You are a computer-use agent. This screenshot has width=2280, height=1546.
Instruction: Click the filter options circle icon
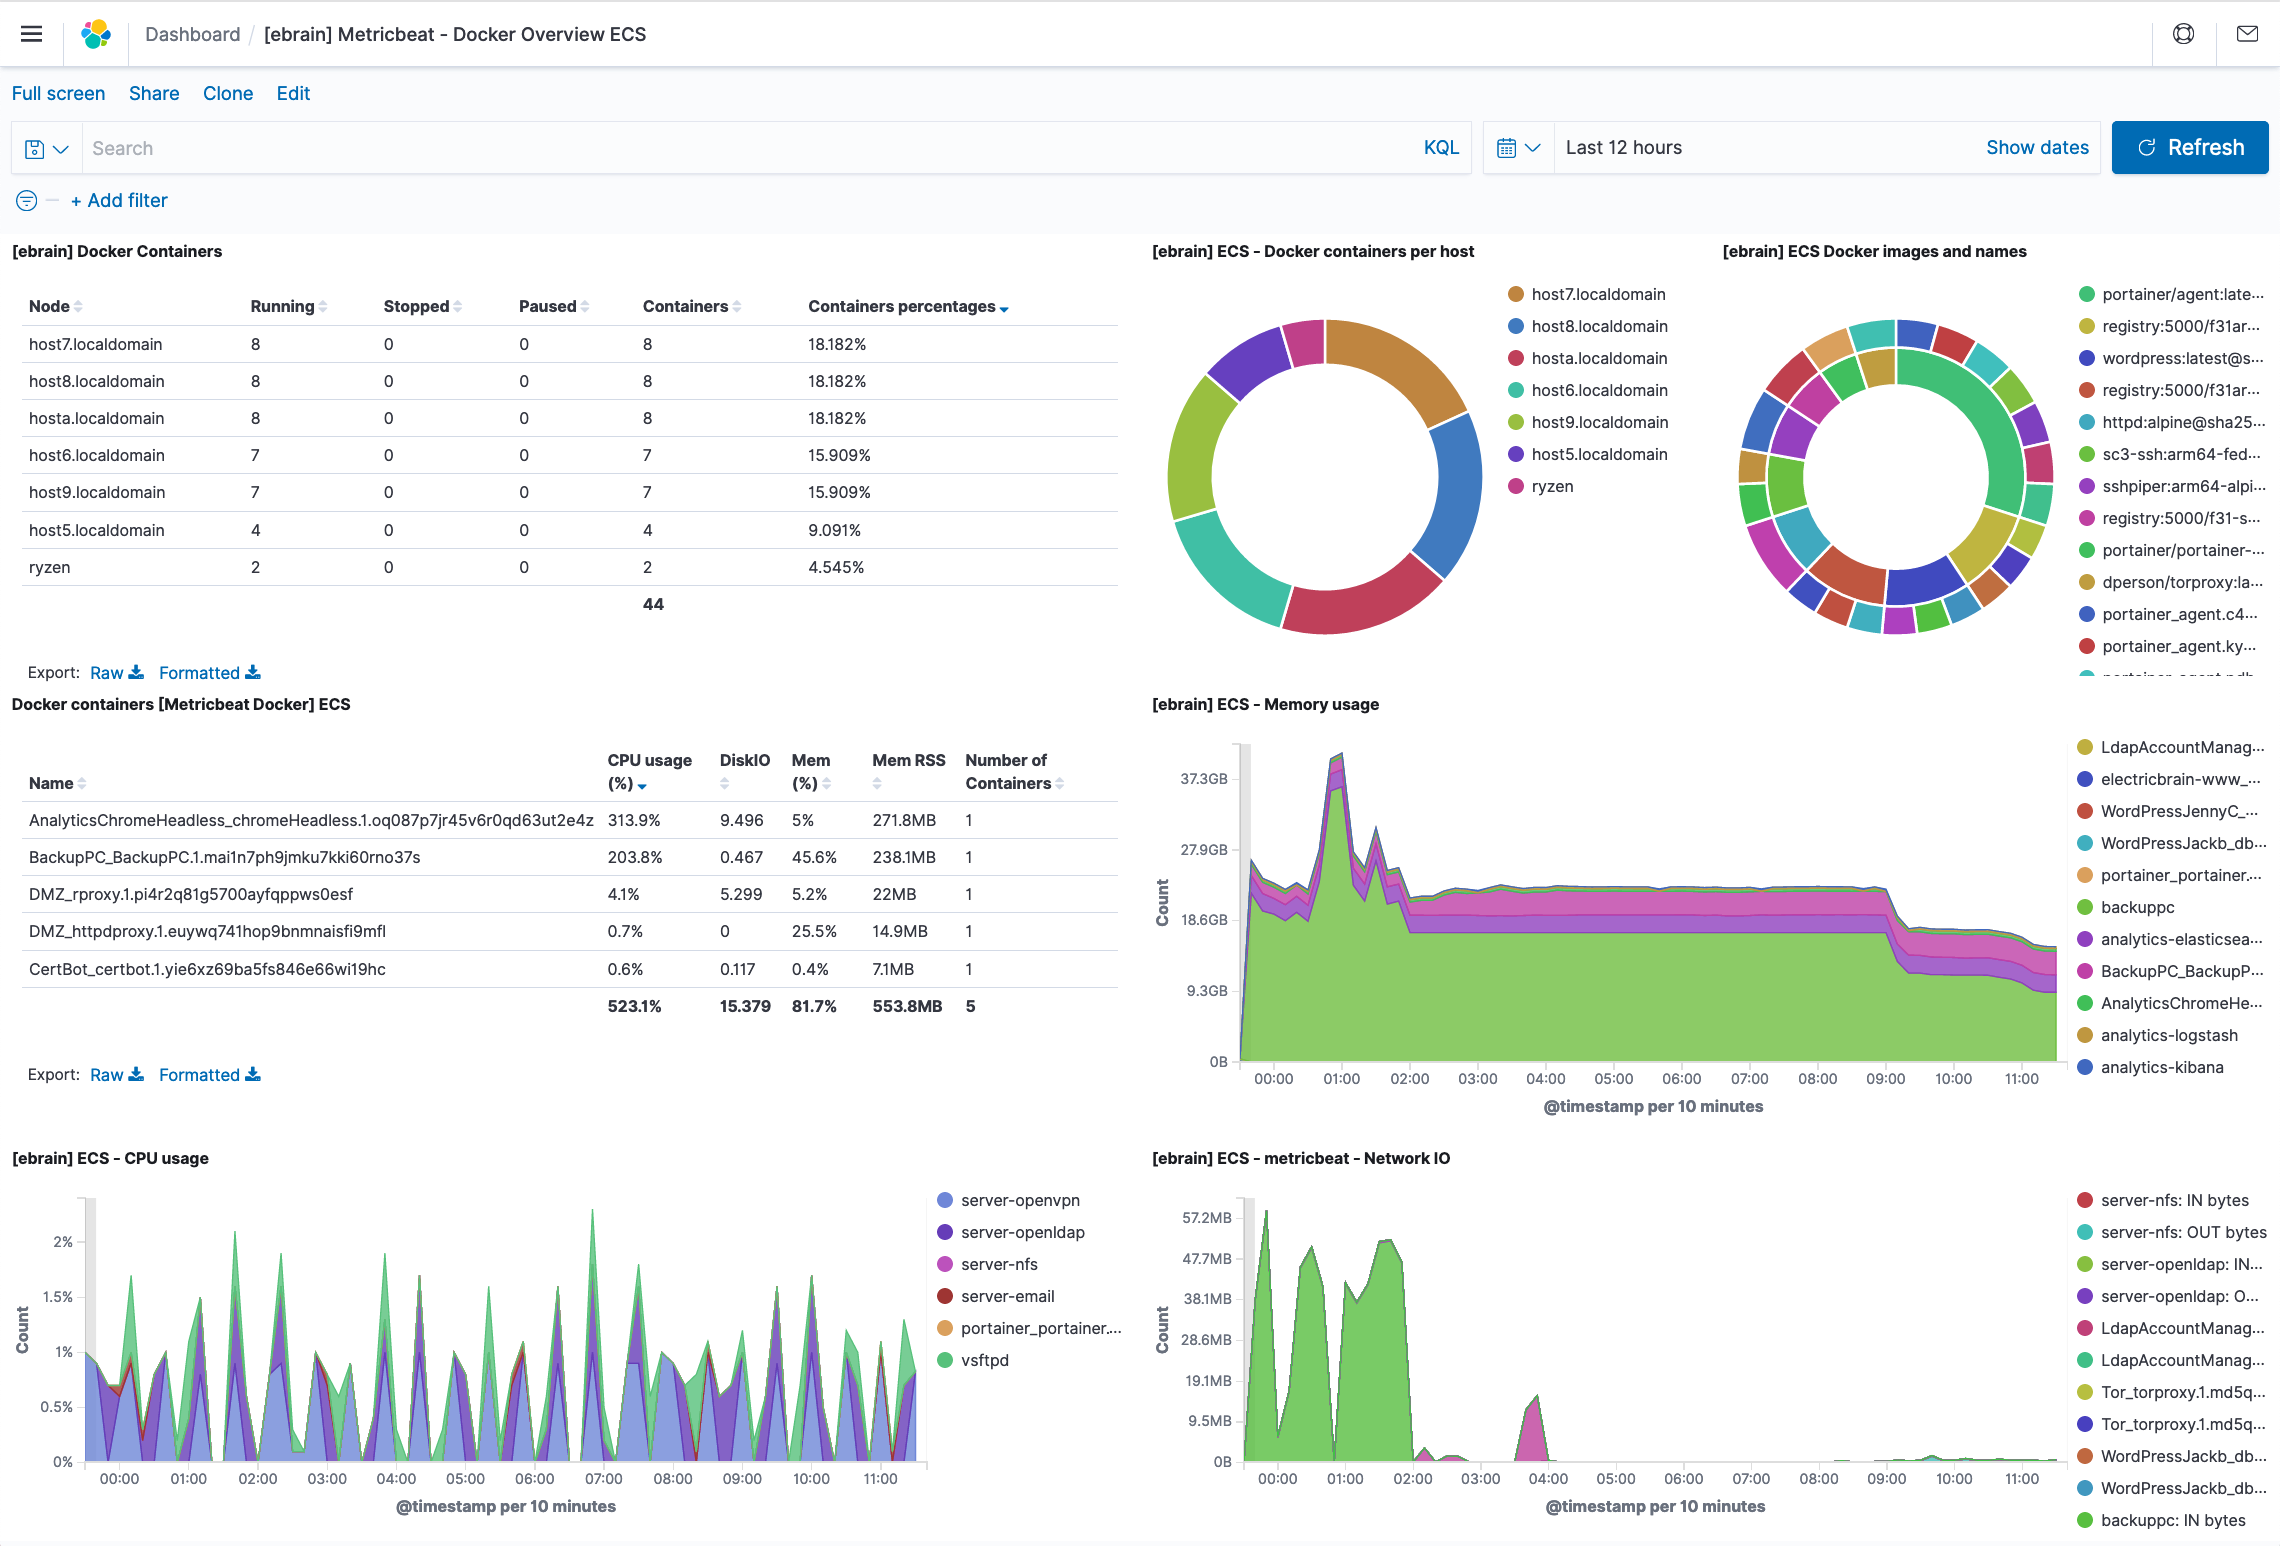[x=27, y=201]
